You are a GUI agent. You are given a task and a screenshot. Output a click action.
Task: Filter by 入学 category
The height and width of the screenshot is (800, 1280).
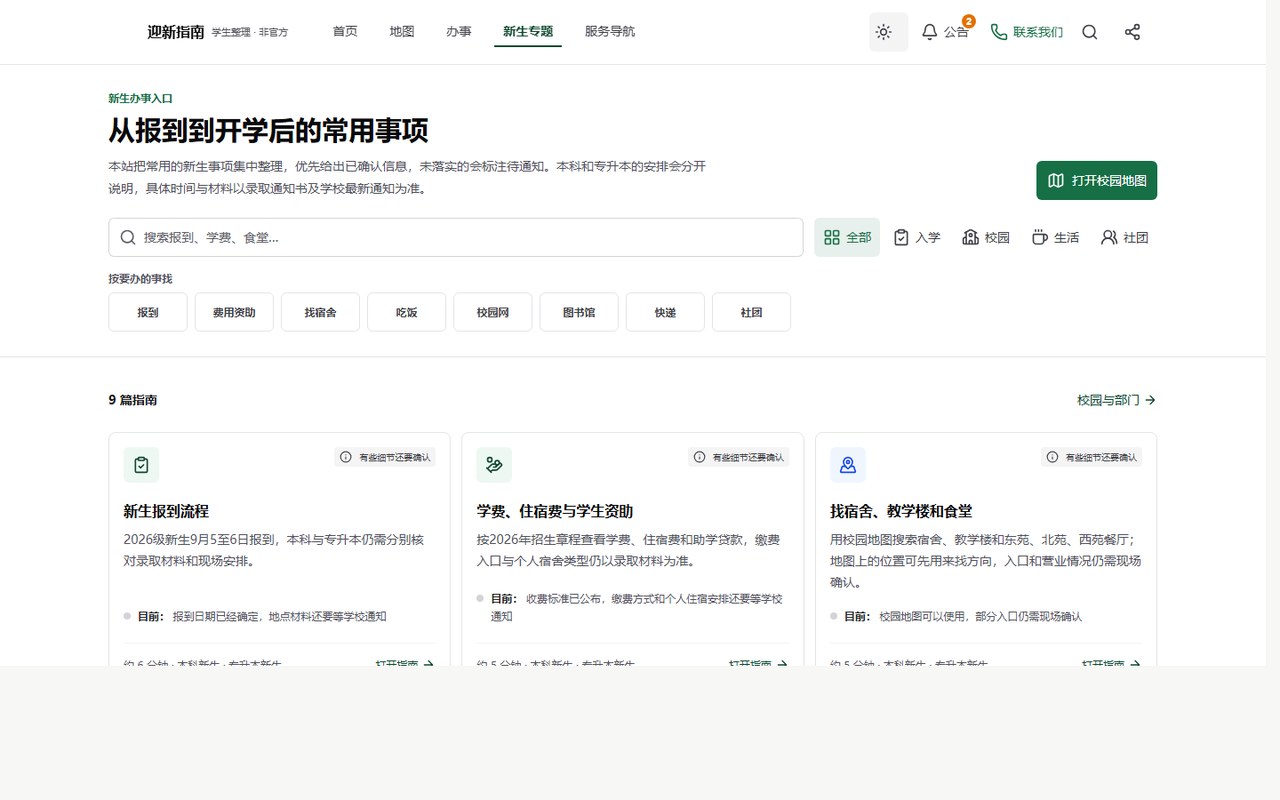coord(917,237)
